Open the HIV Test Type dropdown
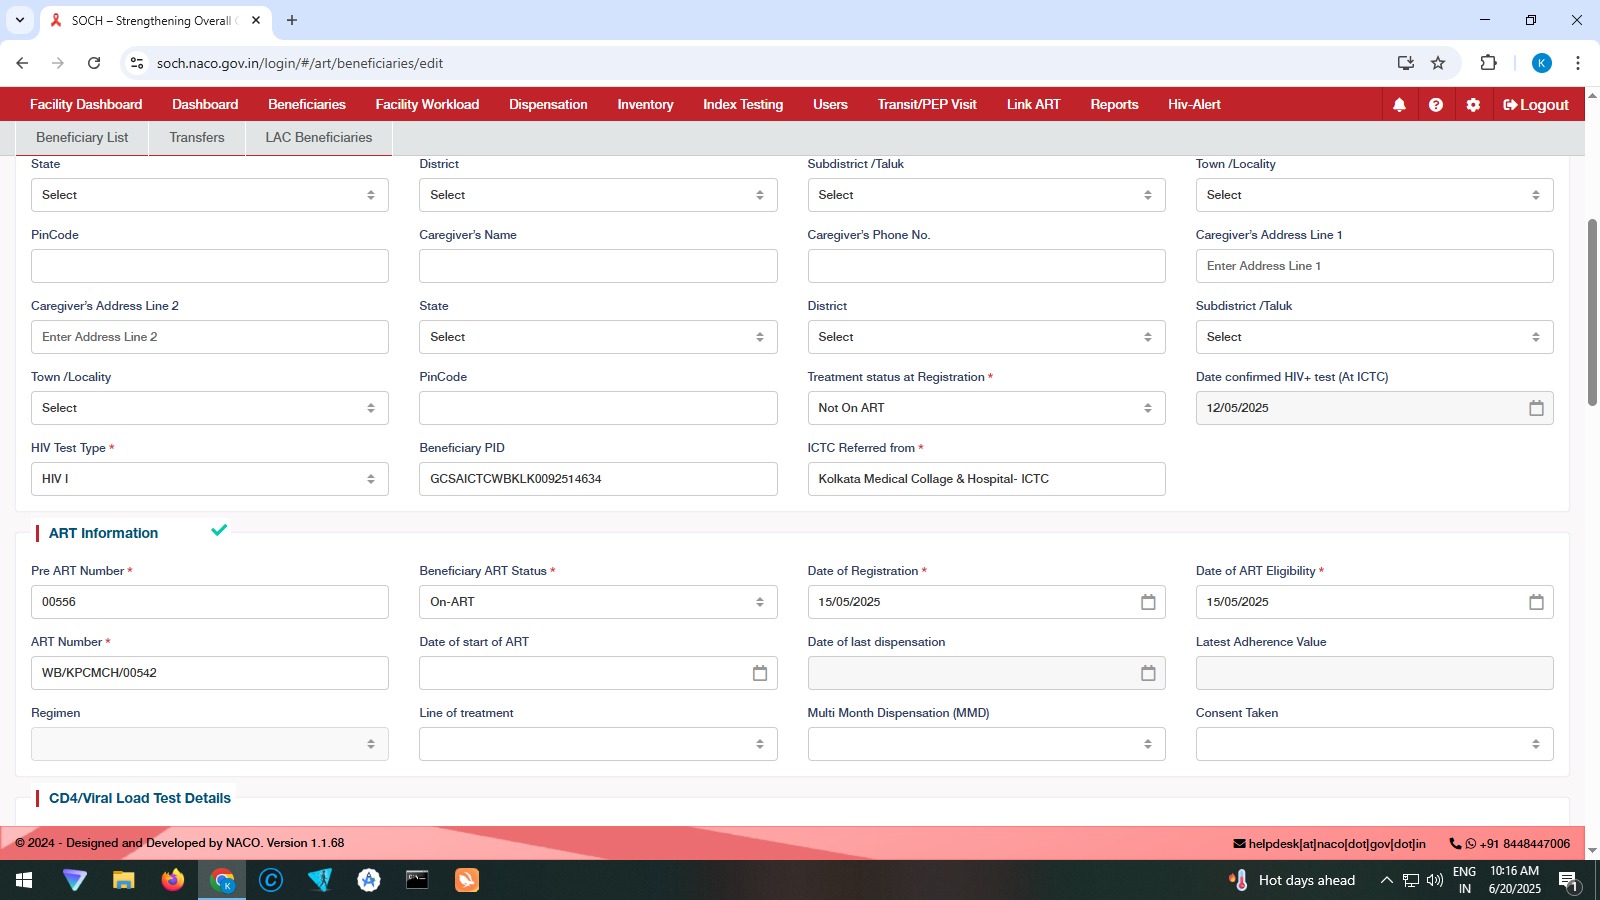Screen dimensions: 1600x900 (x=210, y=479)
